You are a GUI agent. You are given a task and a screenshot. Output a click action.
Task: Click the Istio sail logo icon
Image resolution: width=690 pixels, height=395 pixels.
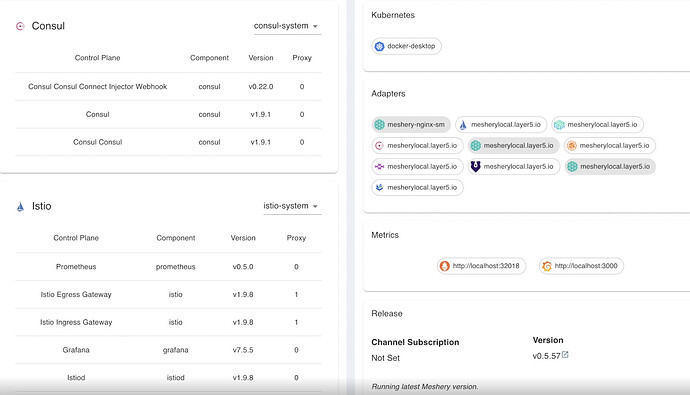[x=20, y=206]
